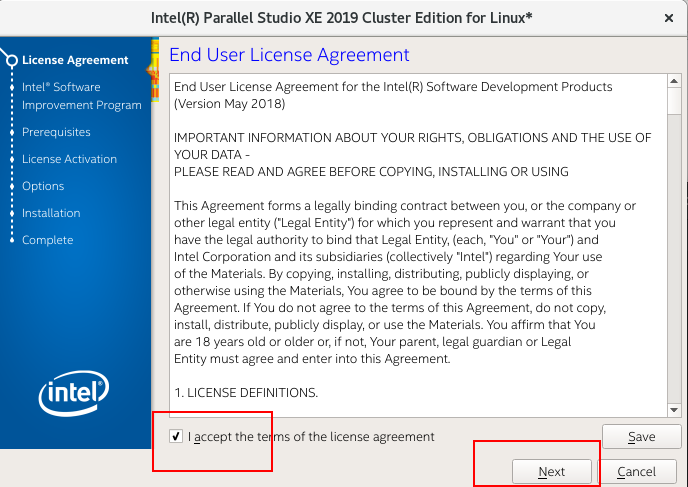The height and width of the screenshot is (487, 688).
Task: Select Complete step in sidebar
Action: point(47,240)
